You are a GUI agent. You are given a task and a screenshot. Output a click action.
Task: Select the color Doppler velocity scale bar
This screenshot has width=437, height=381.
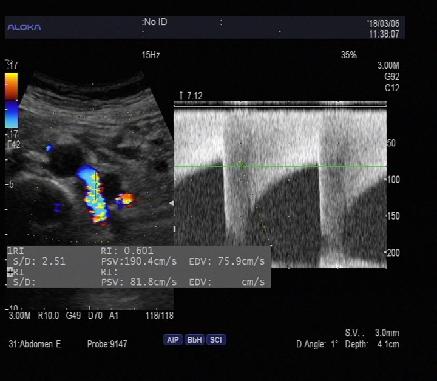point(11,100)
